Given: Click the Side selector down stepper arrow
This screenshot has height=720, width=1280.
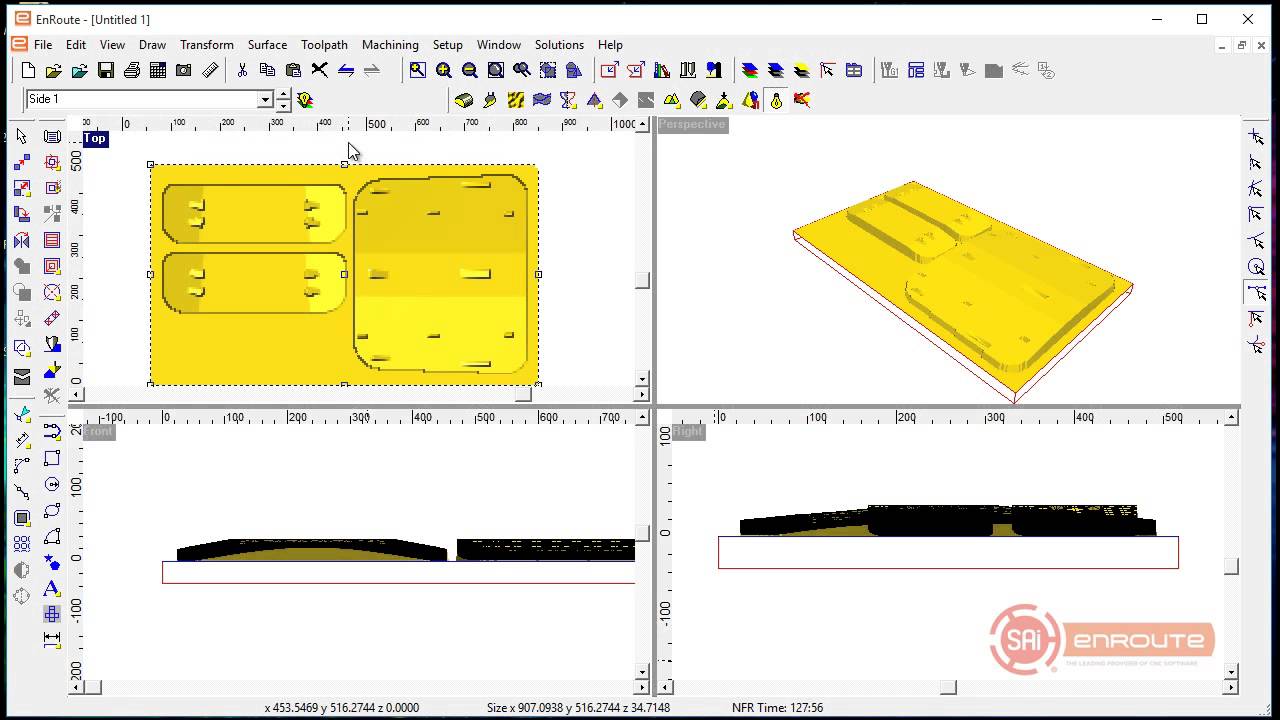Looking at the screenshot, I should 284,104.
